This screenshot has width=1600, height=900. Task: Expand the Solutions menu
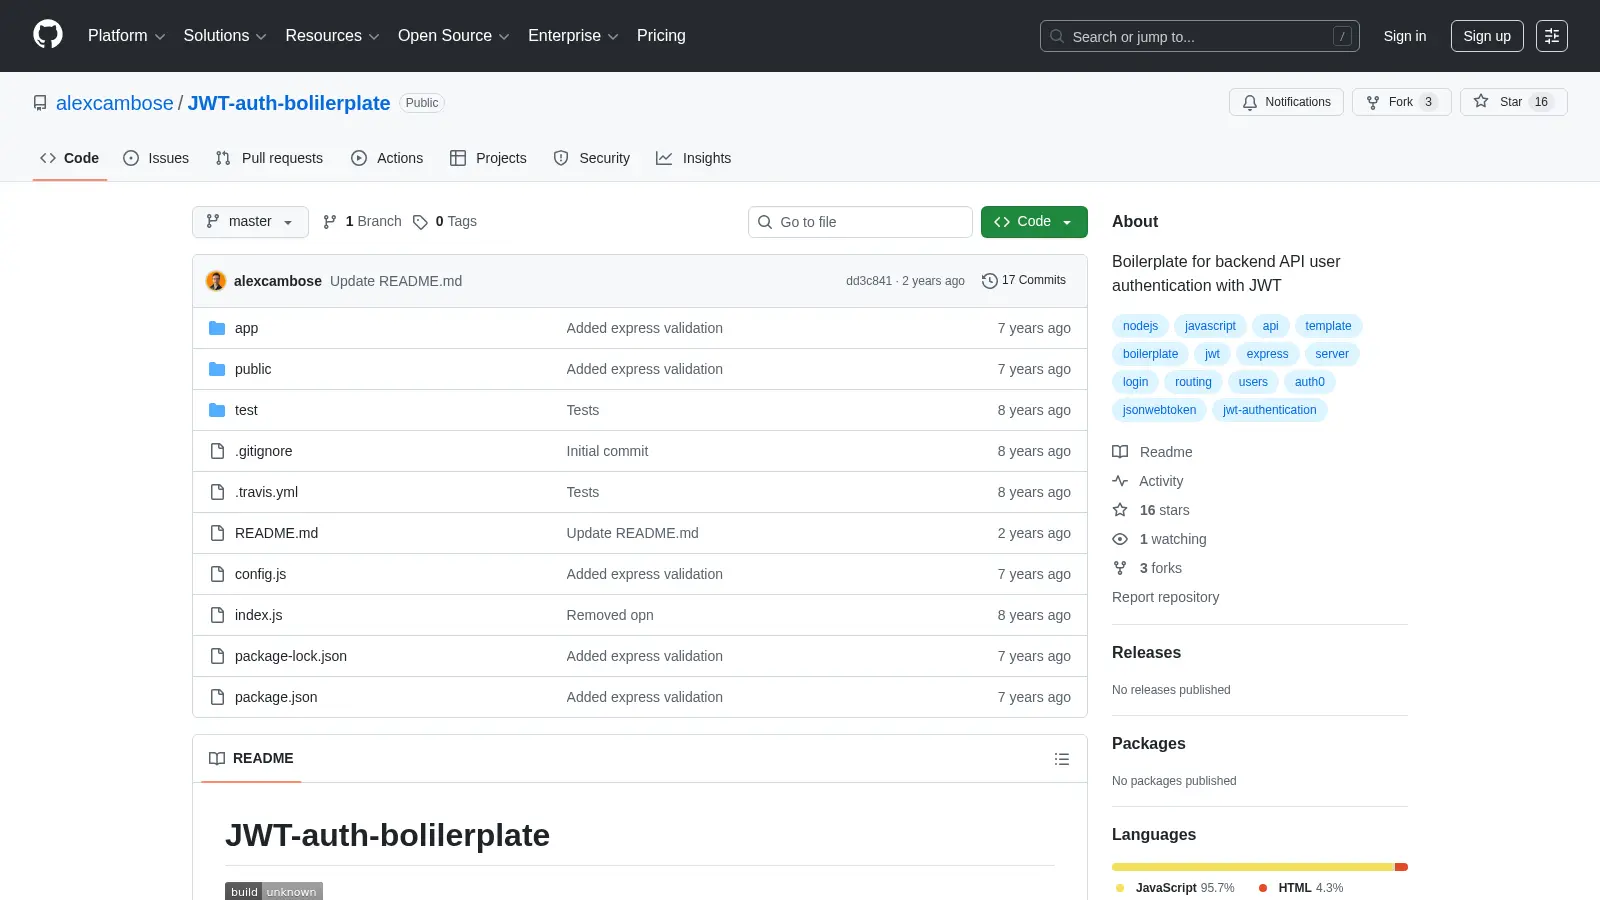225,36
